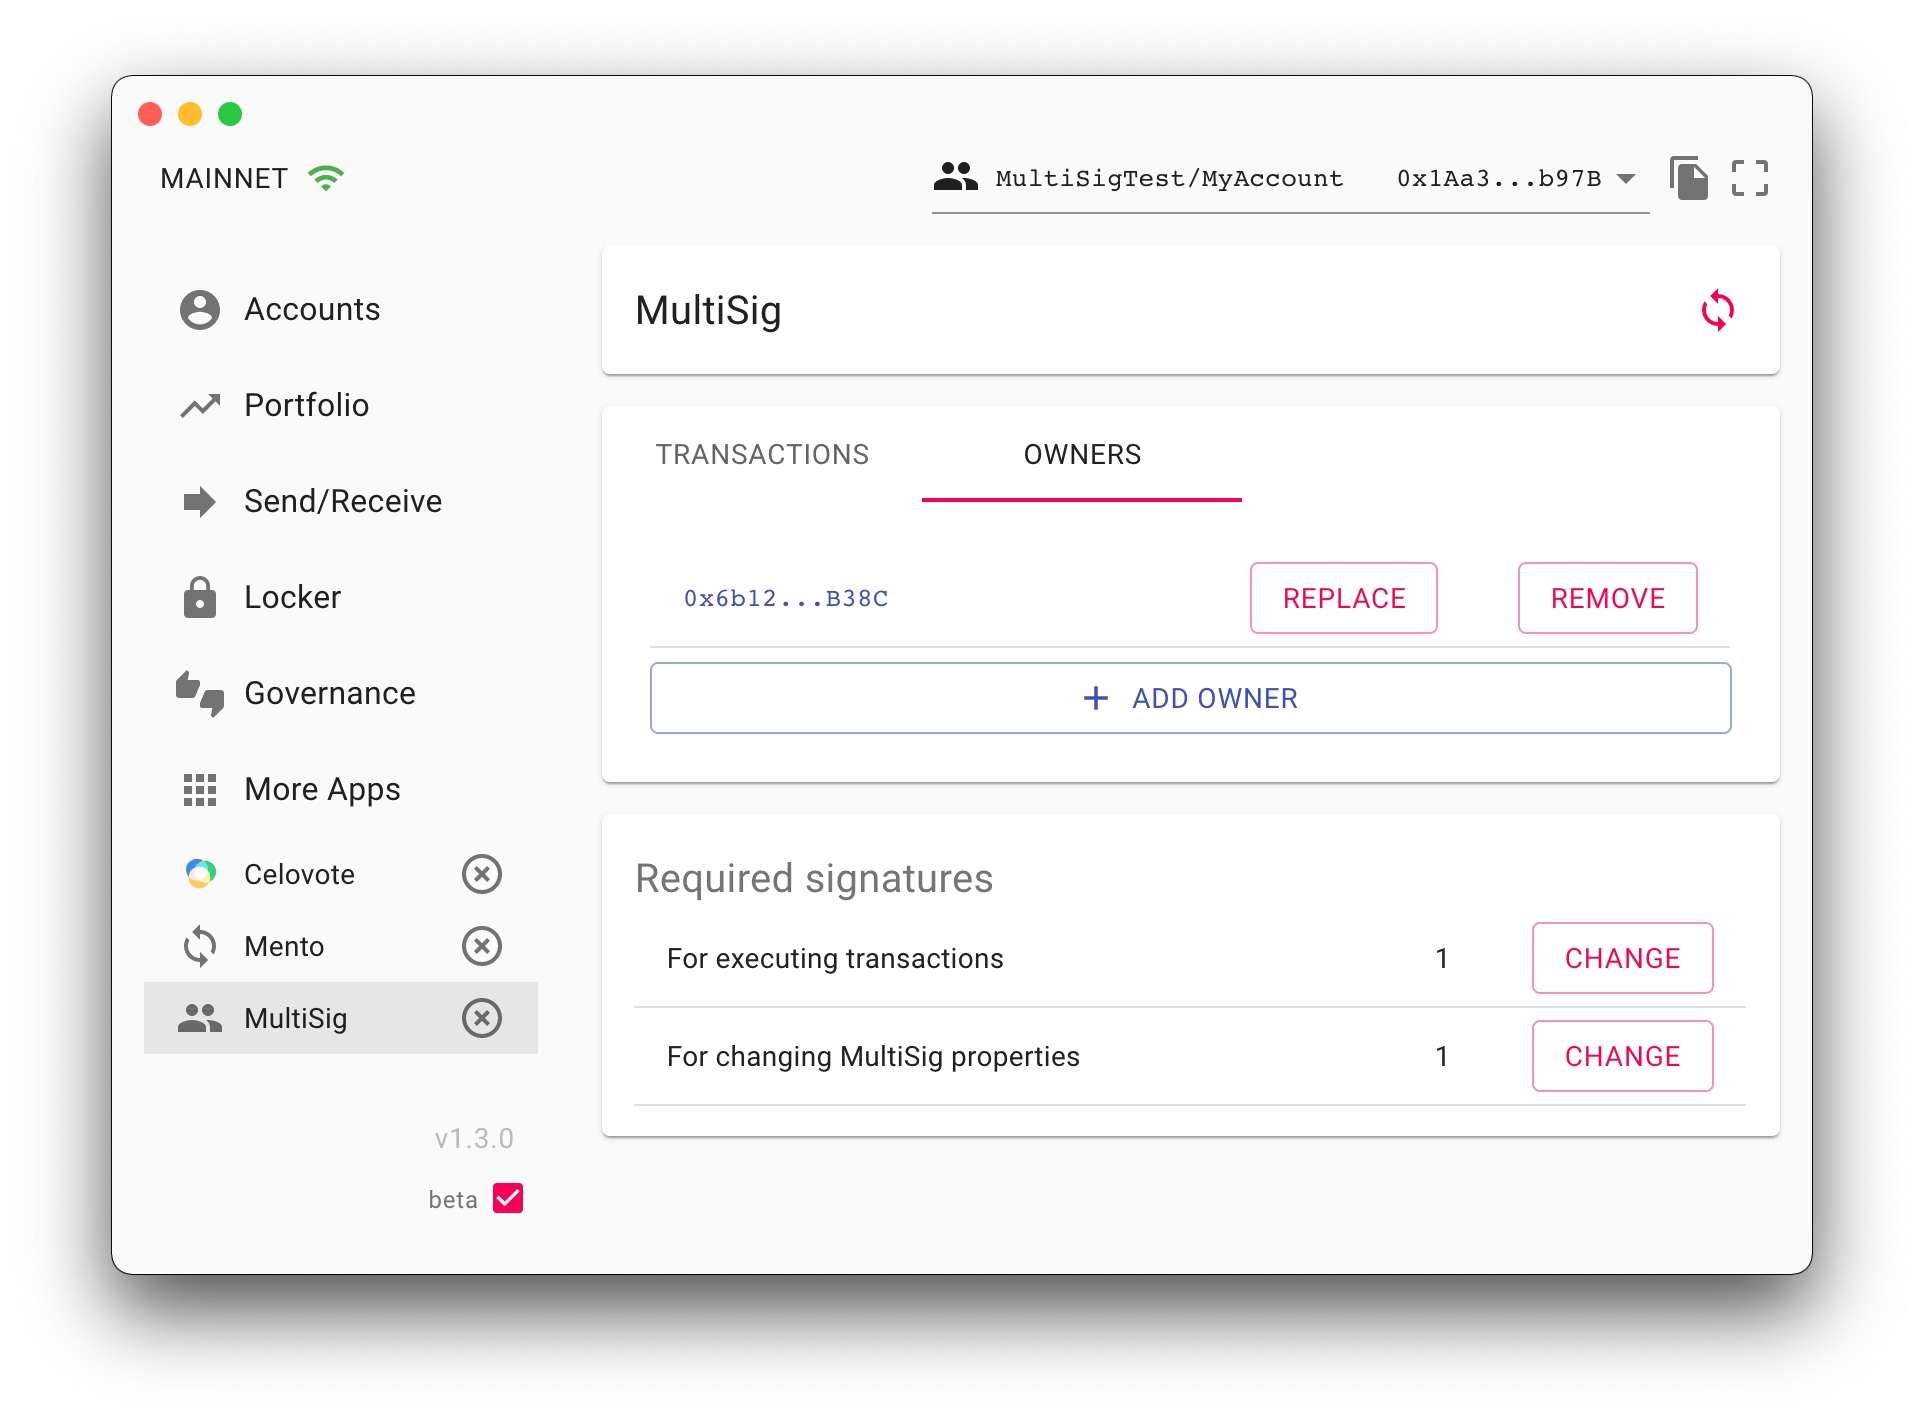Remove Mento app with X icon
The image size is (1924, 1422).
point(482,946)
